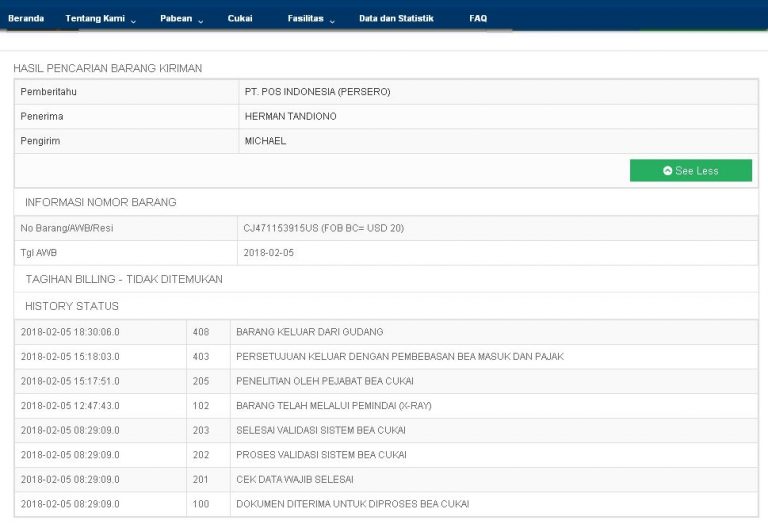The width and height of the screenshot is (768, 528).
Task: Expand the Pabean dropdown chevron
Action: [201, 21]
